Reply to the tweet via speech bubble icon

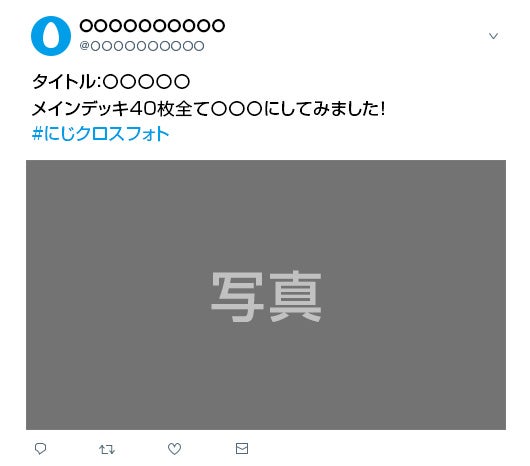click(41, 449)
